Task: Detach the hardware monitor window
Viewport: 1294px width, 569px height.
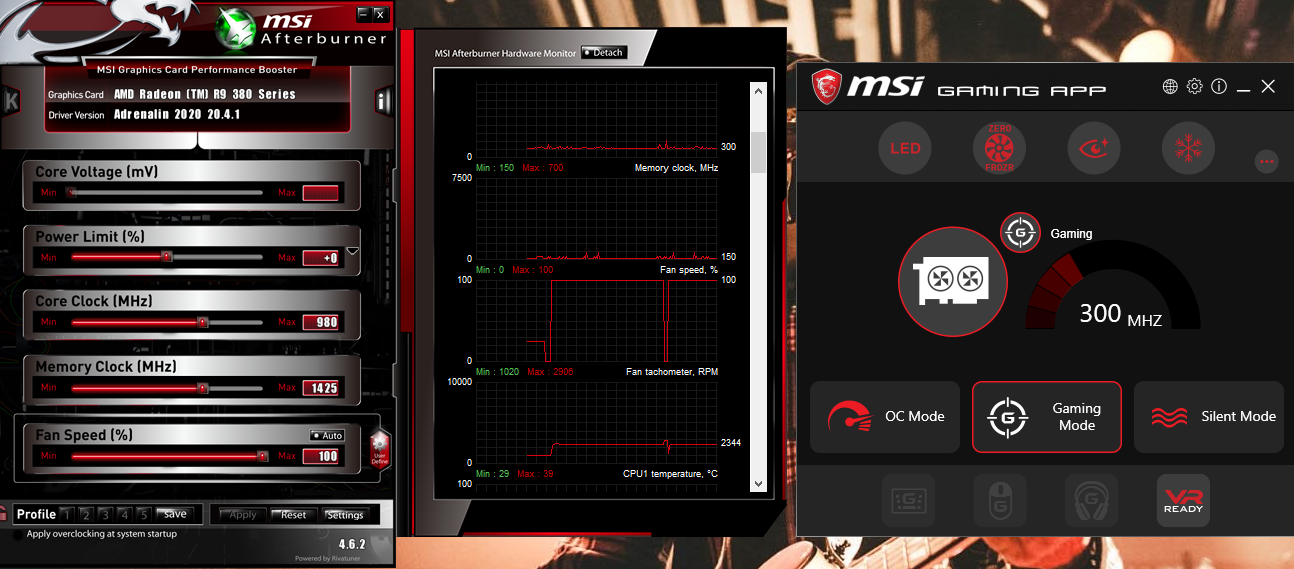Action: [x=603, y=53]
